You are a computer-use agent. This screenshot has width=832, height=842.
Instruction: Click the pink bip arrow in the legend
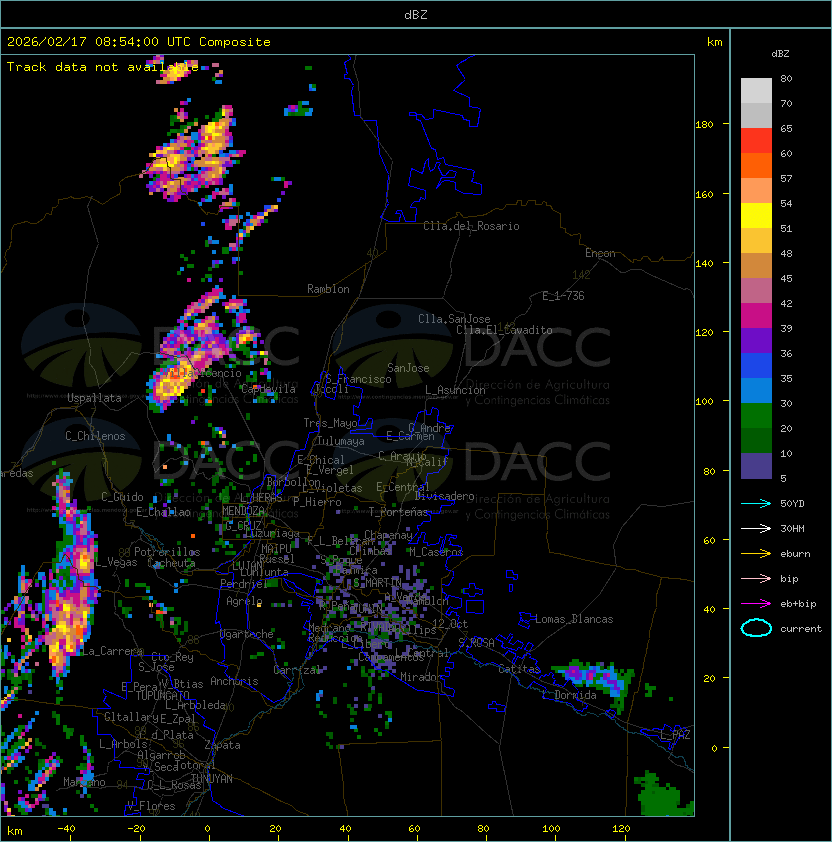pos(756,578)
